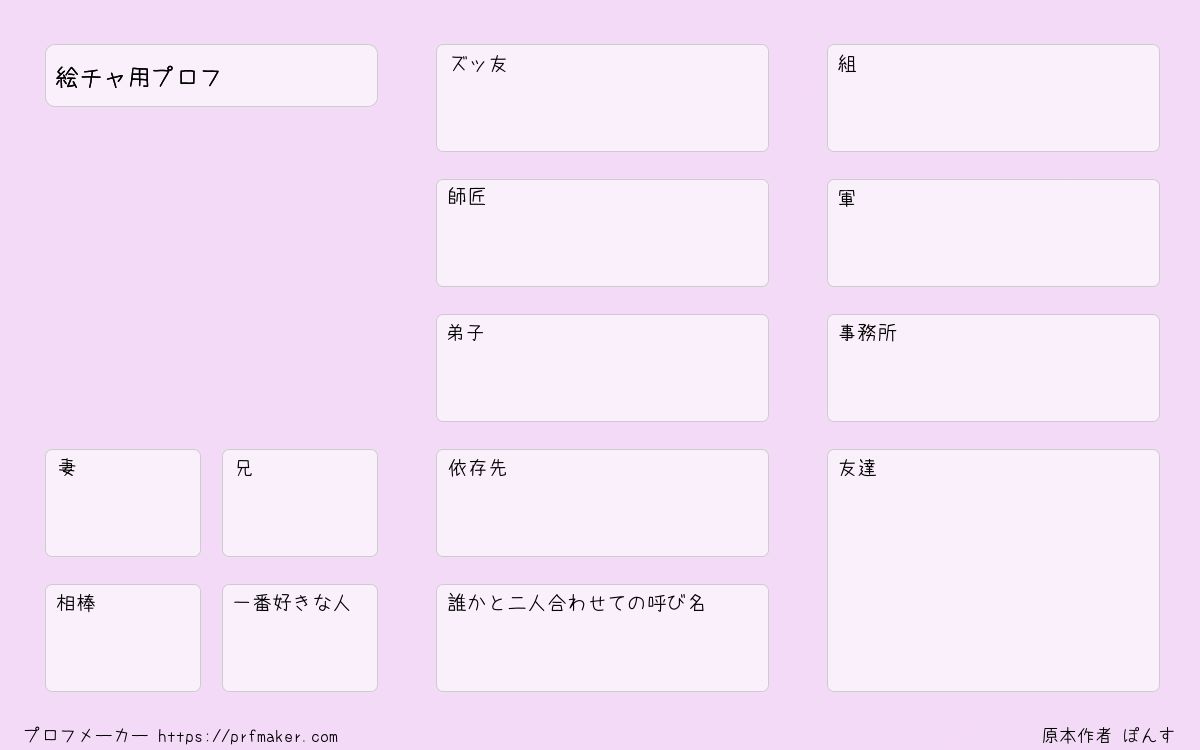This screenshot has height=750, width=1200.
Task: Click the ズッ友 label text
Action: coord(478,64)
